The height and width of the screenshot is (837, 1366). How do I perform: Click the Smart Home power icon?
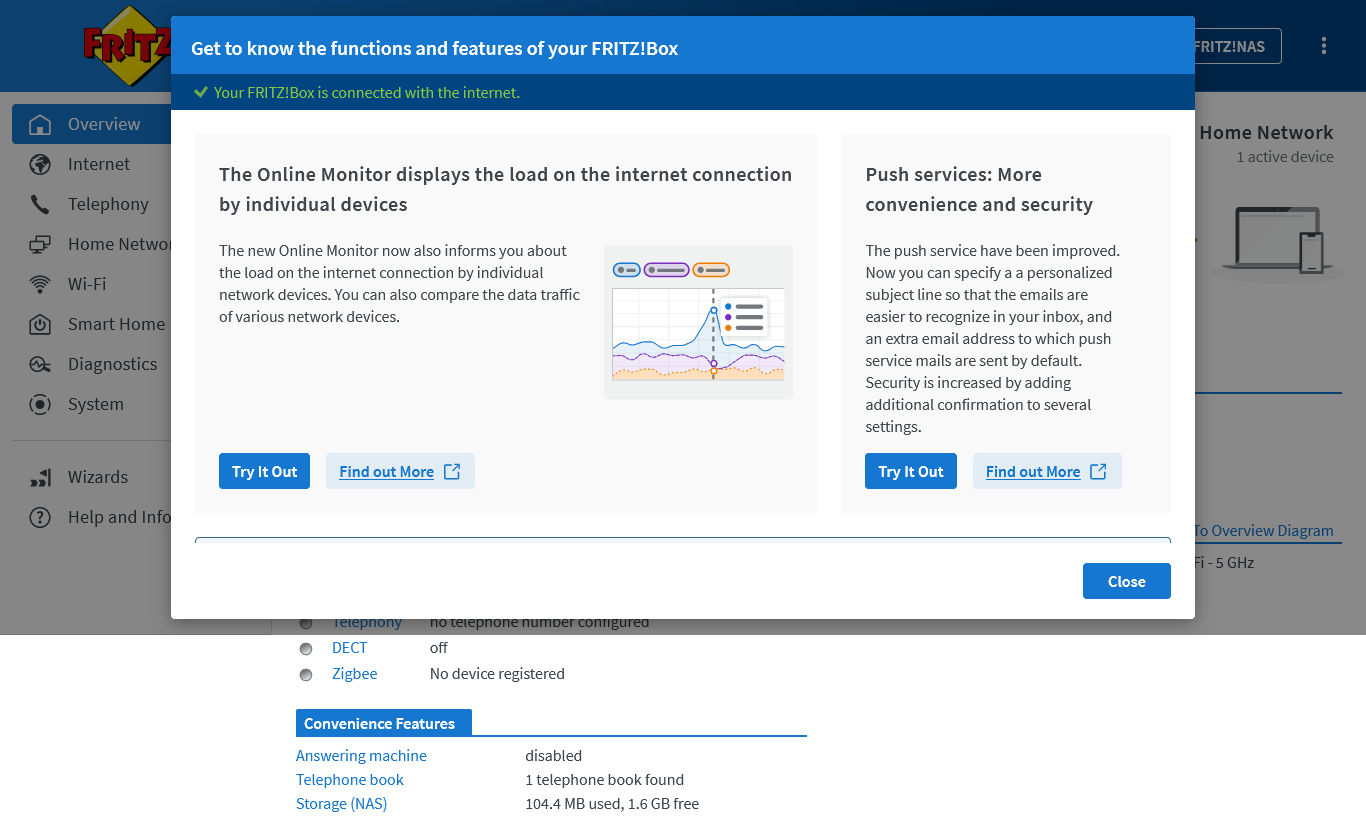tap(40, 325)
